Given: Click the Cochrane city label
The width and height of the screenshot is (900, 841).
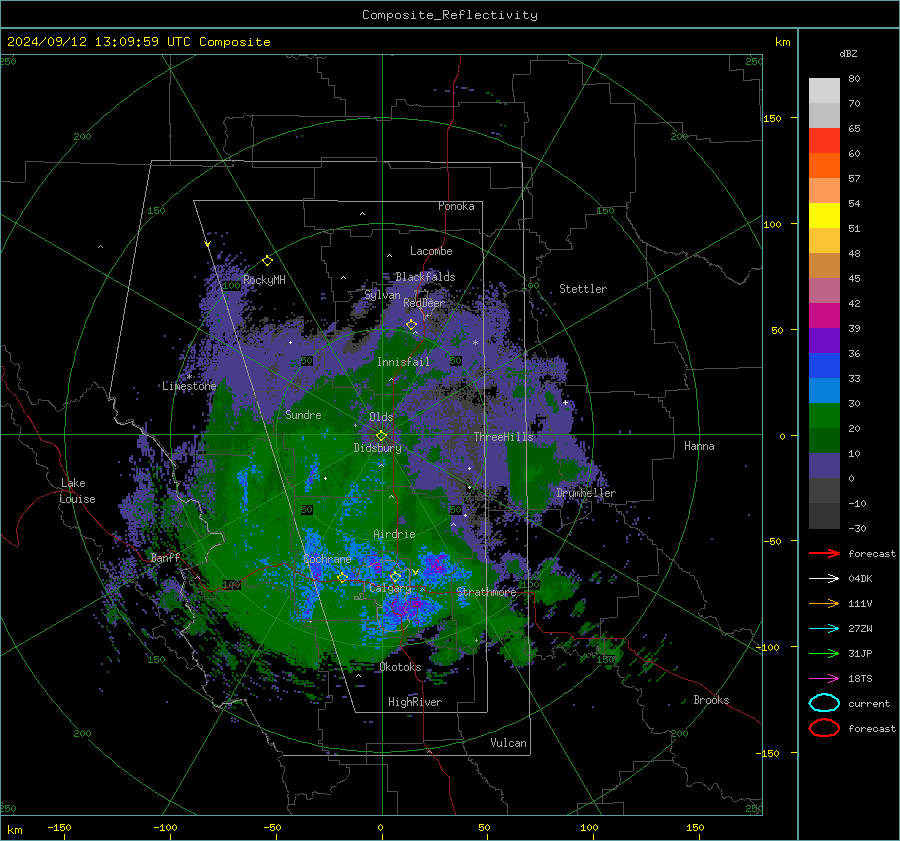Looking at the screenshot, I should pyautogui.click(x=327, y=559).
